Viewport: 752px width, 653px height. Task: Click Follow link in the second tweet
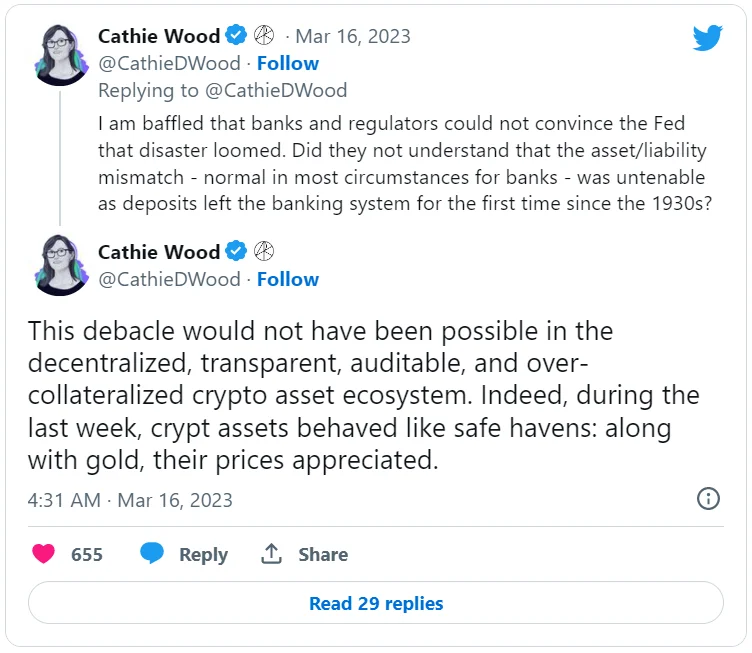[288, 279]
